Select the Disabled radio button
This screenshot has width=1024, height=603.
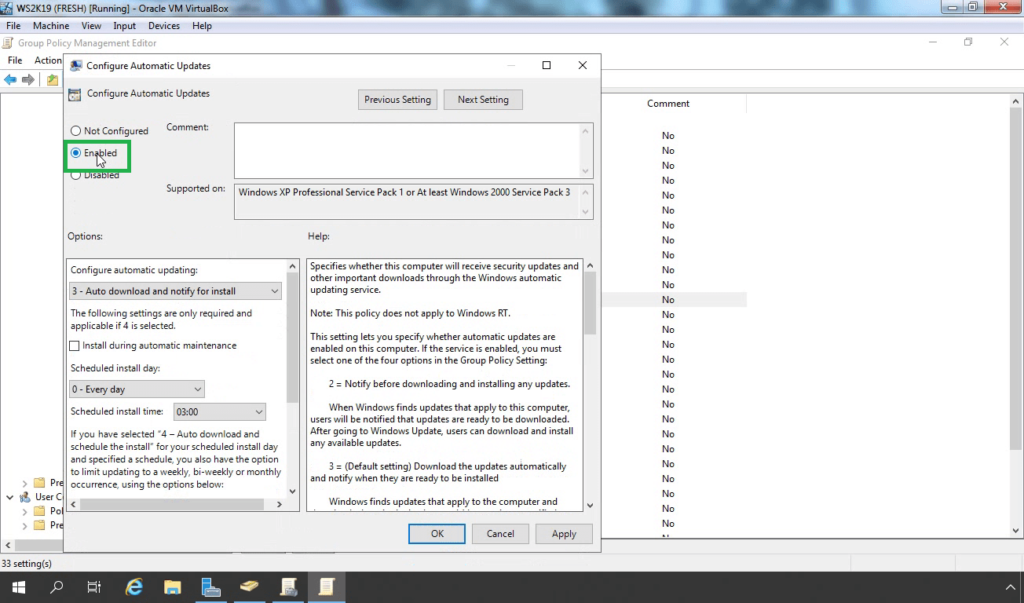(x=76, y=175)
